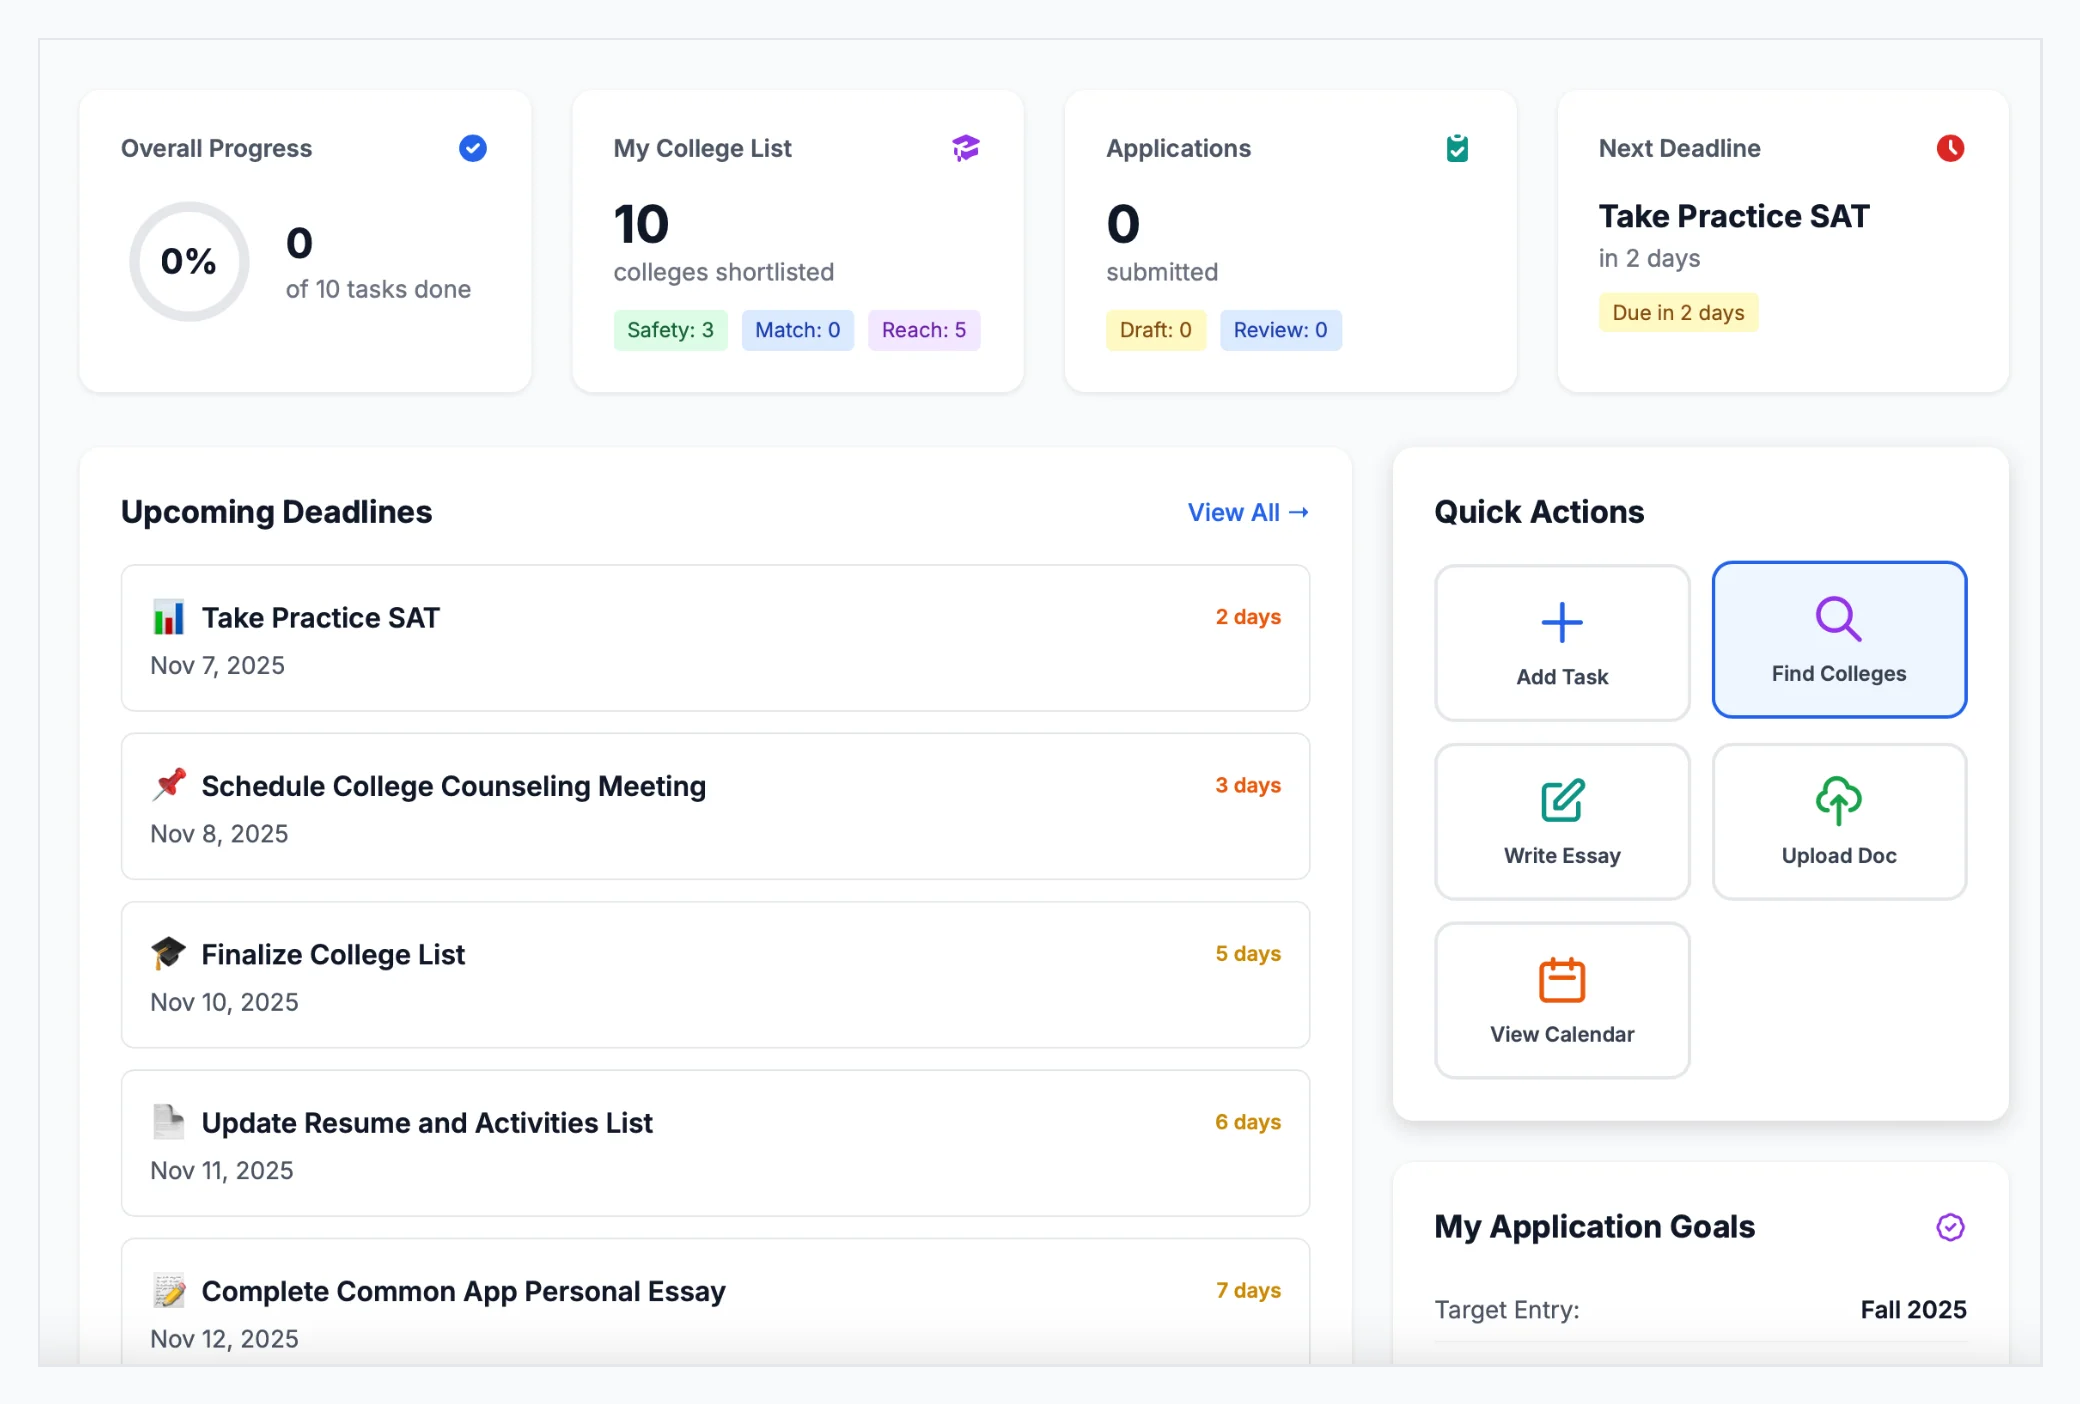Screen dimensions: 2080x1404
Task: Toggle the Match: 0 filter badge
Action: [797, 329]
